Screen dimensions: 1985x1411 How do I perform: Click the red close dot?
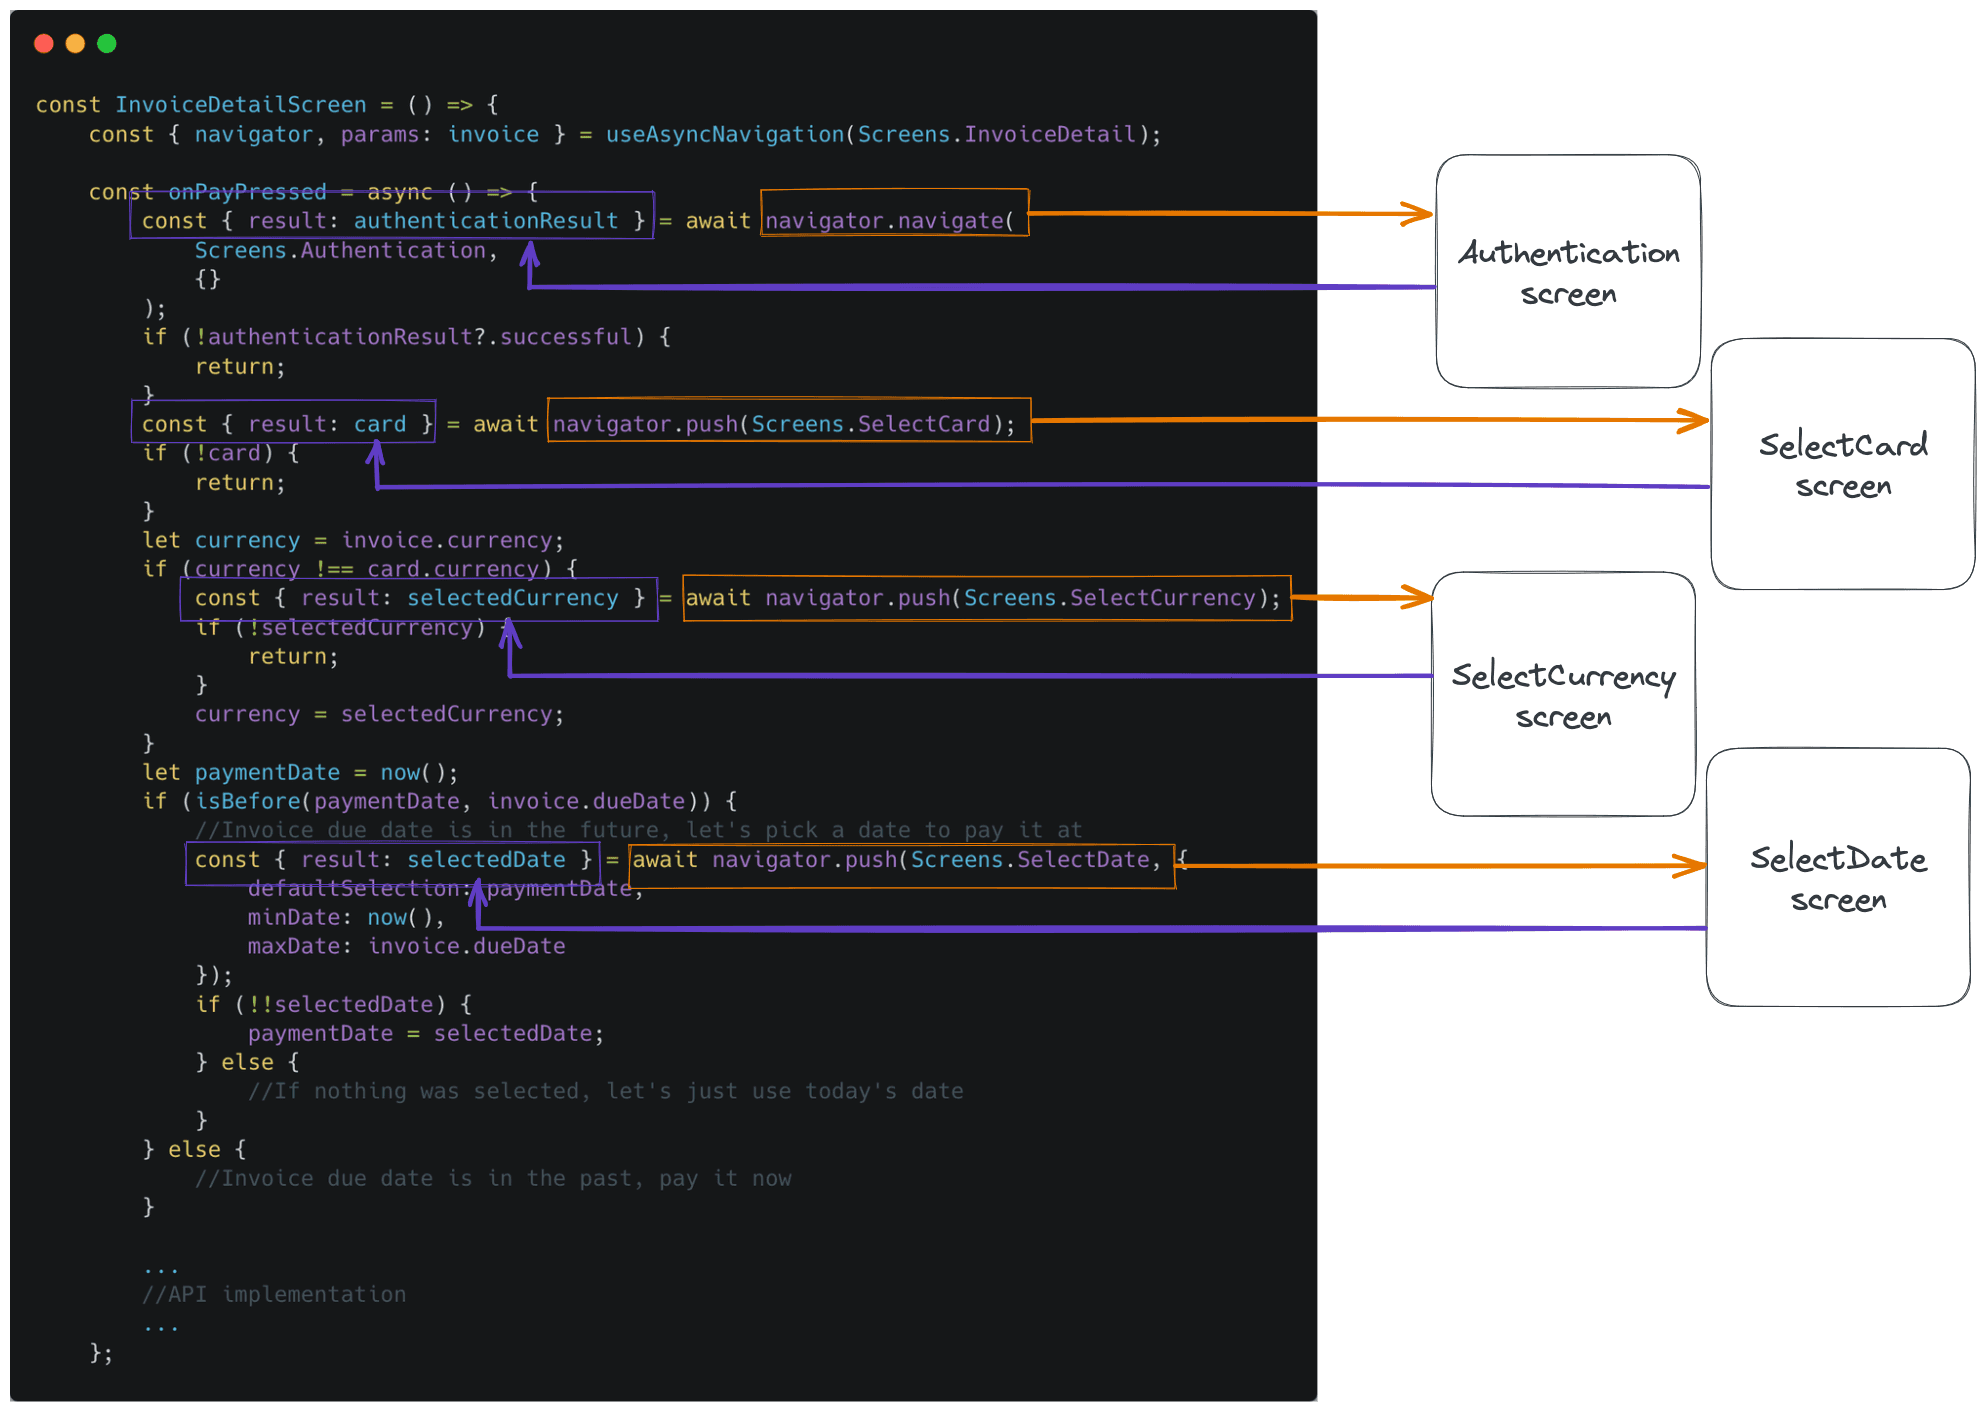[43, 43]
